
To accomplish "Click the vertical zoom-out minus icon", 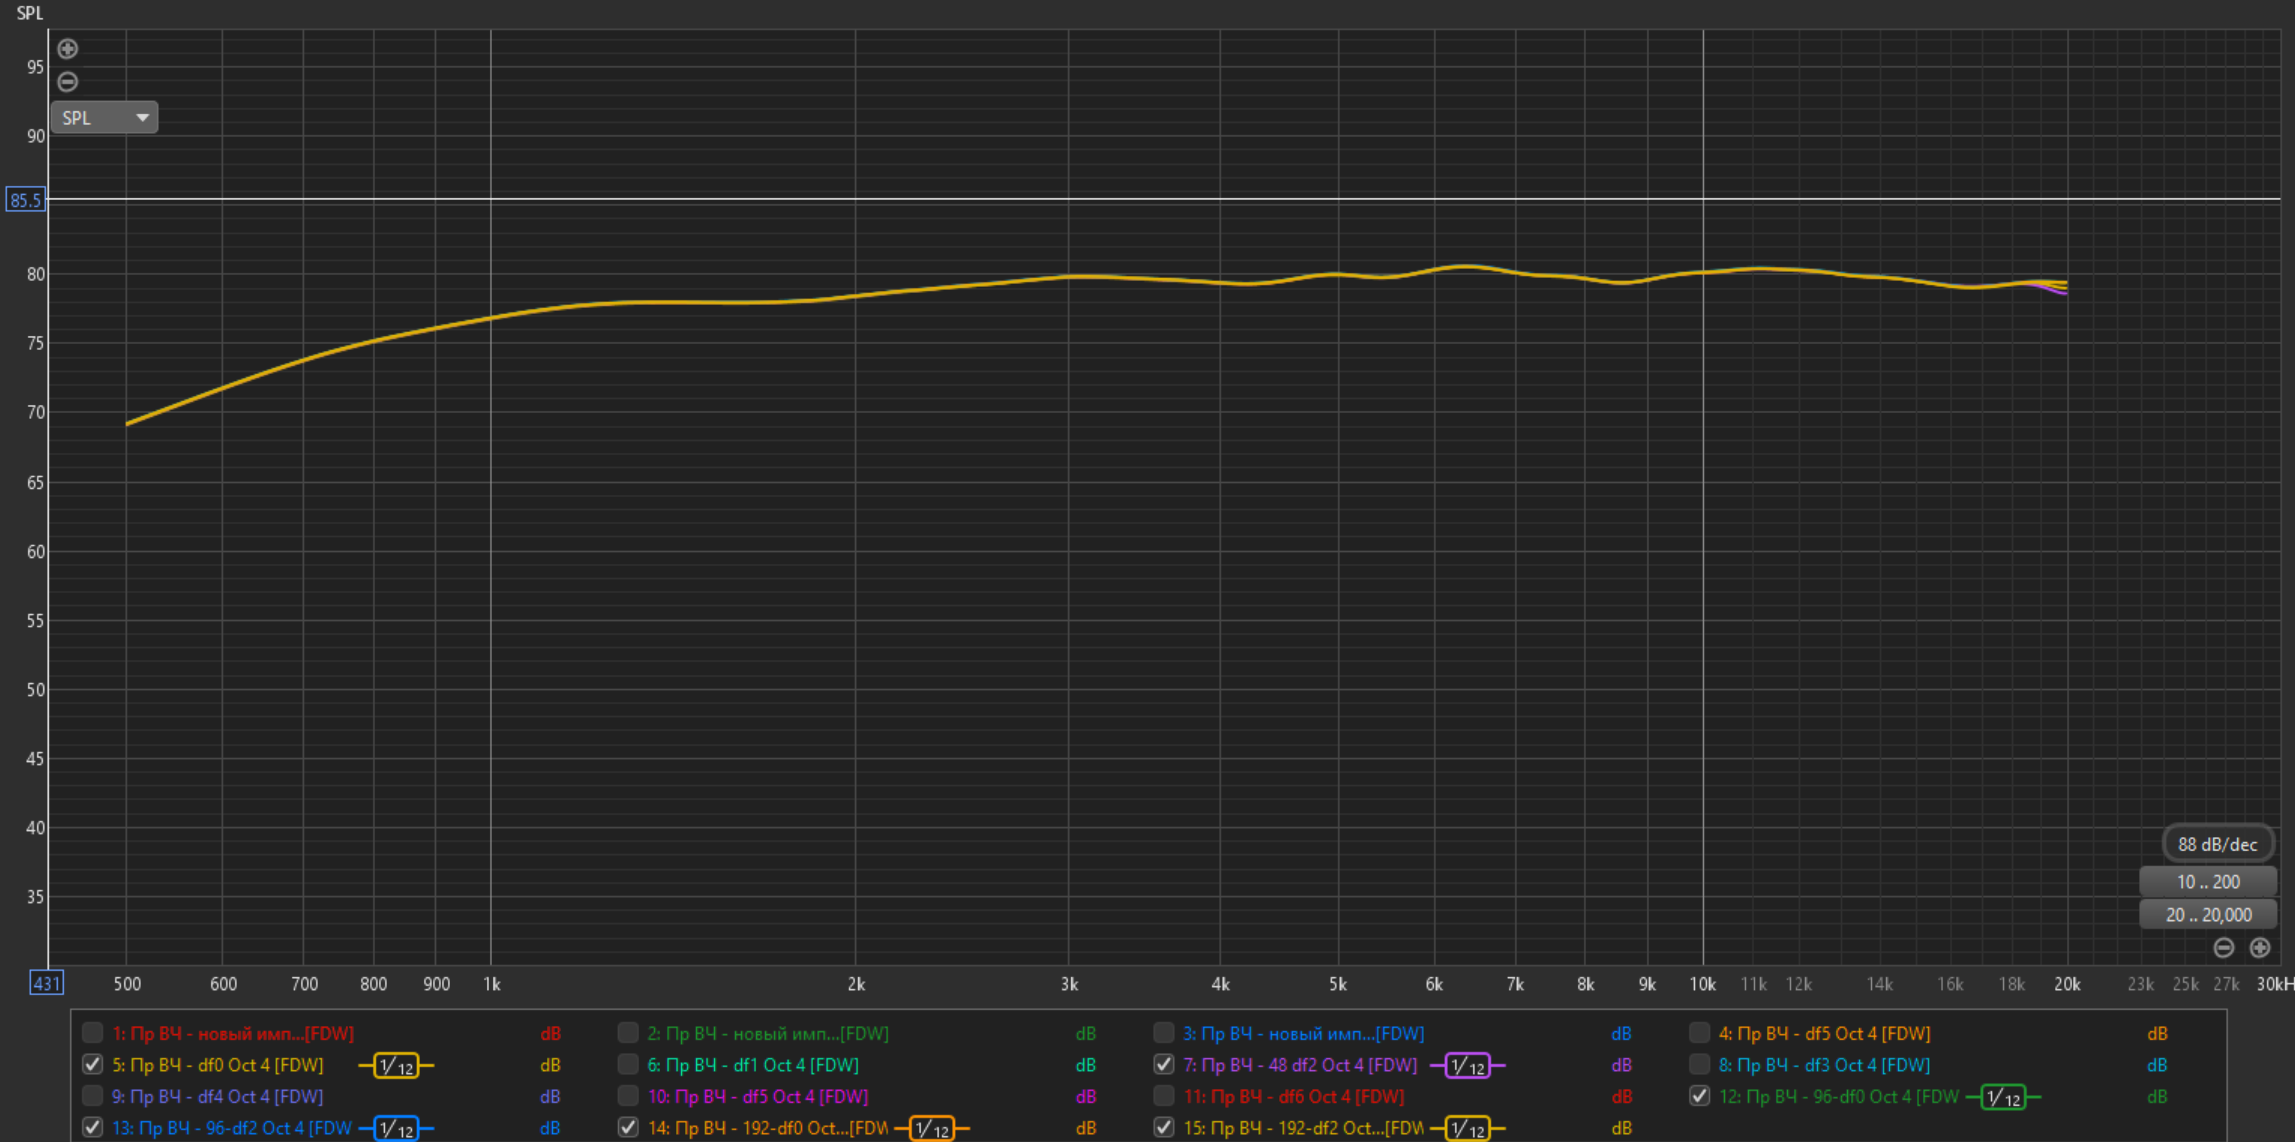I will pyautogui.click(x=67, y=82).
